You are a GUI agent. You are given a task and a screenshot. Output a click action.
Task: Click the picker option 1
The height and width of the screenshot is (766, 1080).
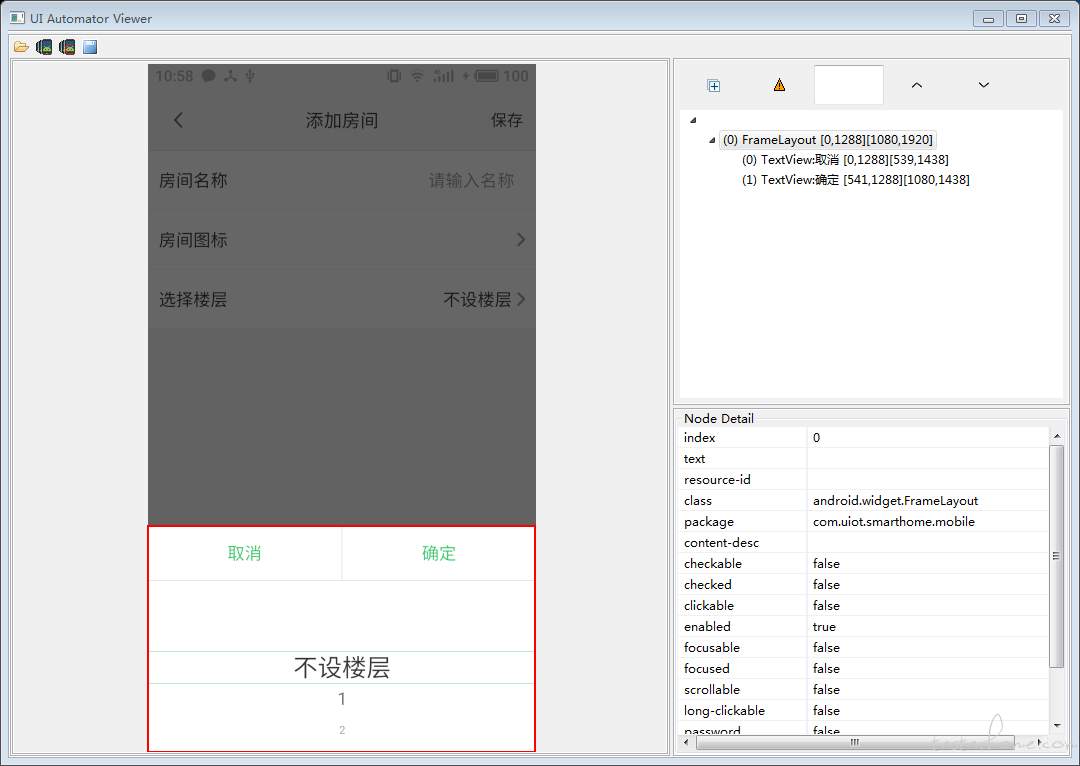tap(342, 699)
